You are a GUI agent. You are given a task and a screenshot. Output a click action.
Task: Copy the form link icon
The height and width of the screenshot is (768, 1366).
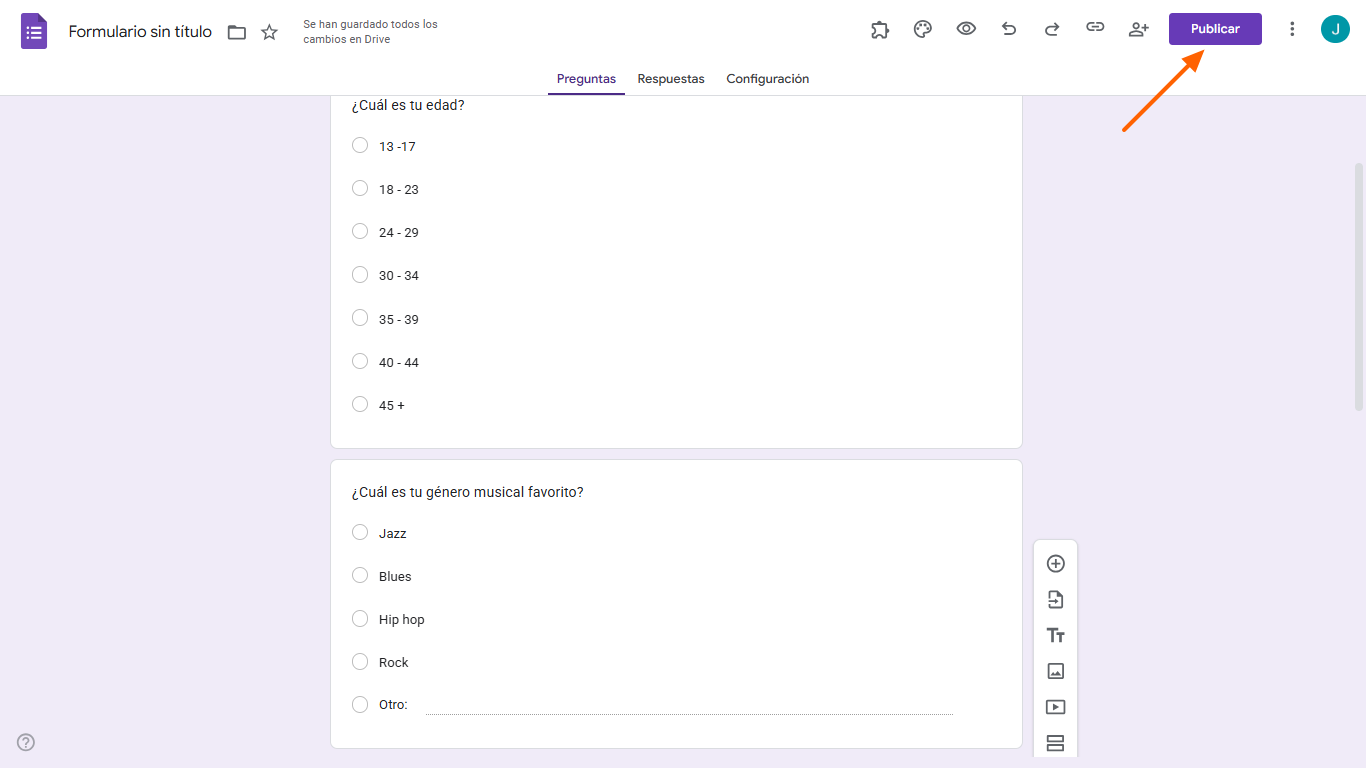pyautogui.click(x=1095, y=29)
